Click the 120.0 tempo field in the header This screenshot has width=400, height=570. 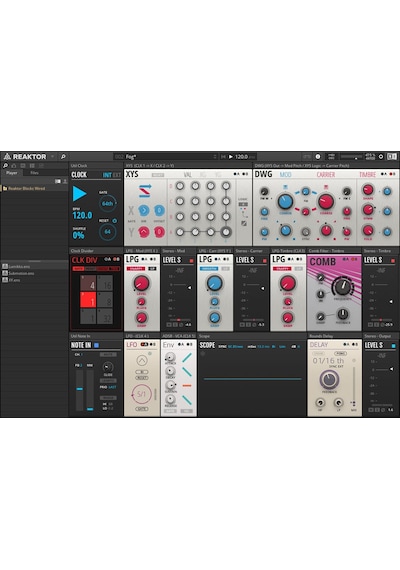[241, 157]
